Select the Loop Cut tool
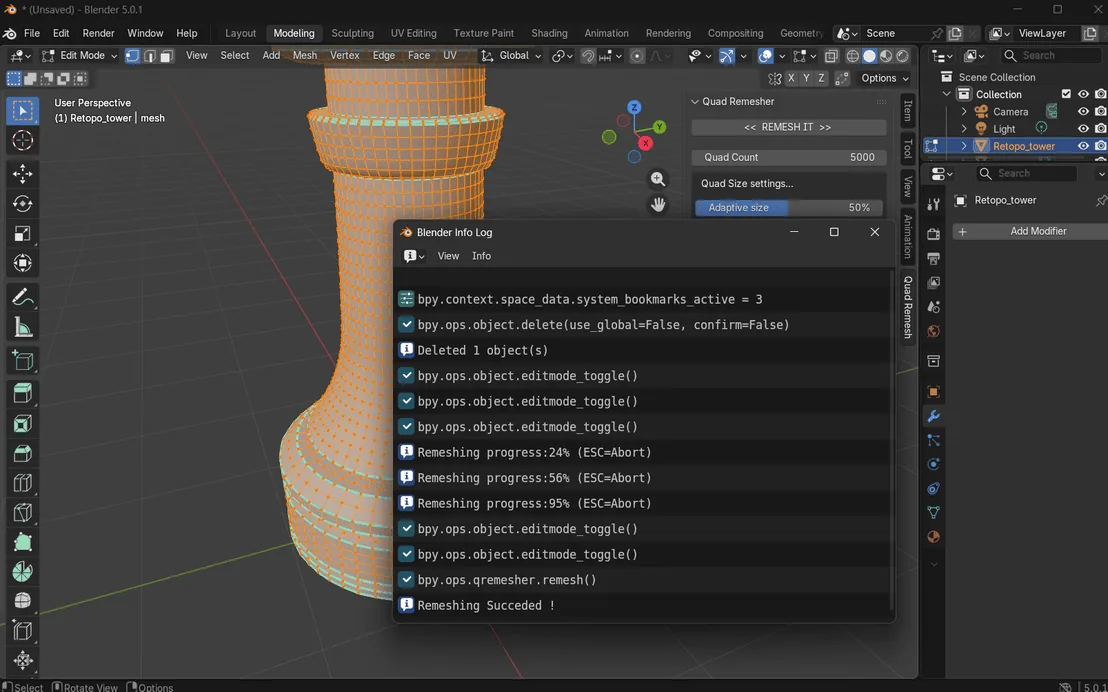Image resolution: width=1108 pixels, height=692 pixels. [23, 483]
